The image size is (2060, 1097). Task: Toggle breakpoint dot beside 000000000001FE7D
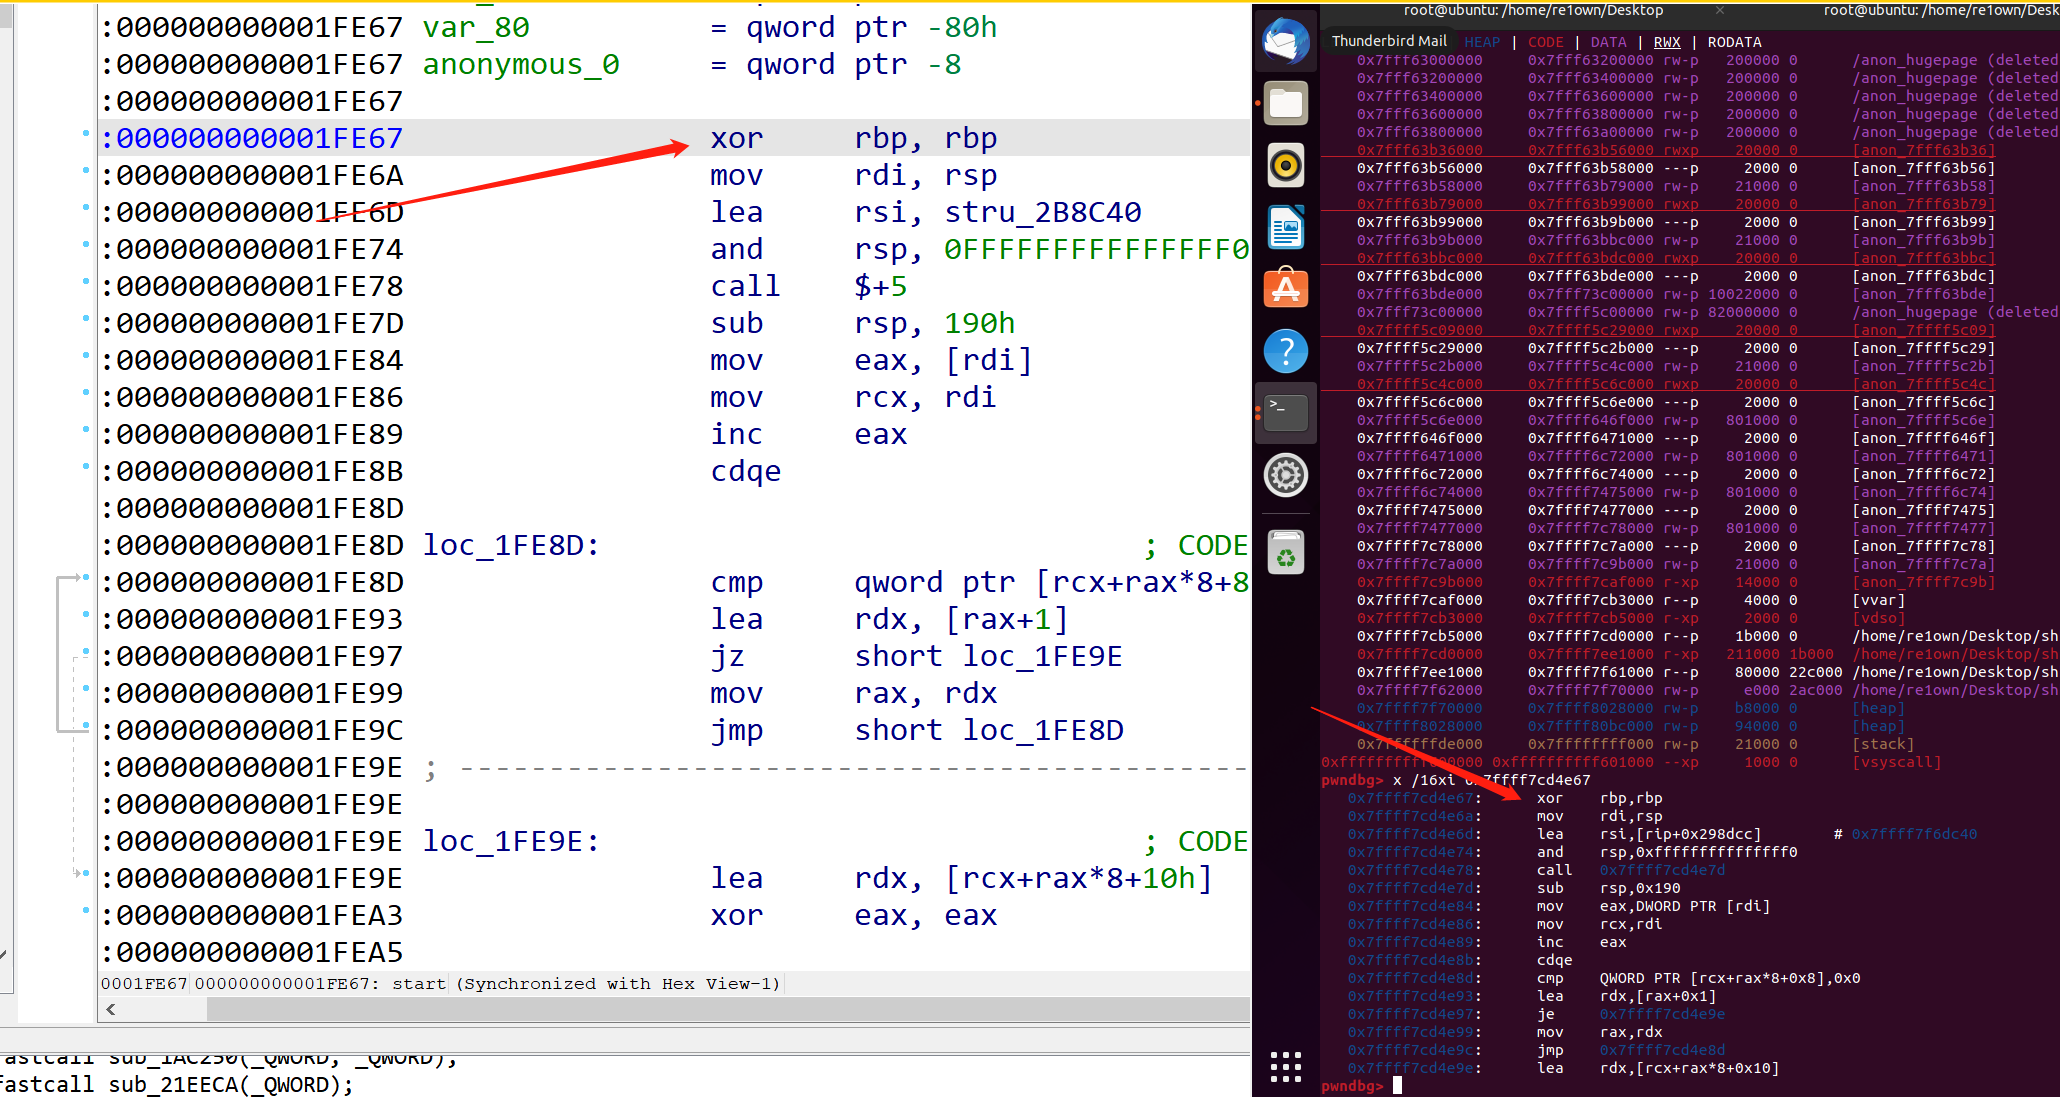tap(86, 318)
